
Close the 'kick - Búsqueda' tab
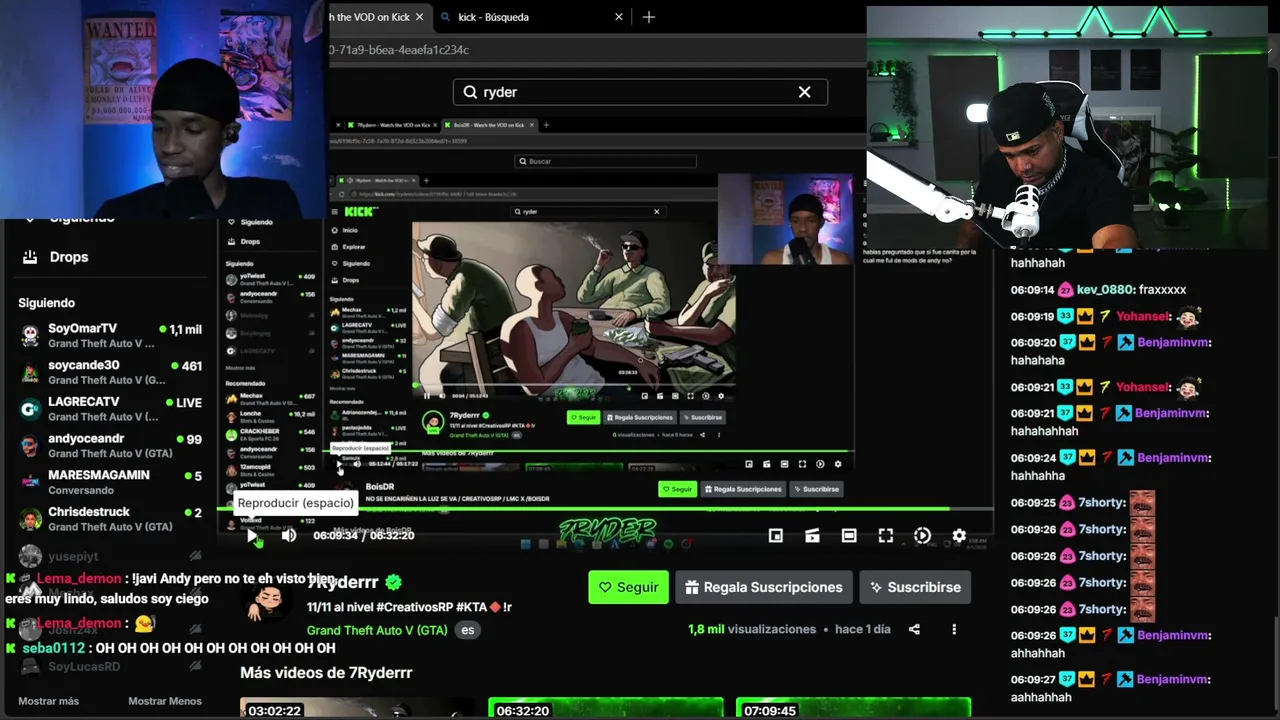point(619,17)
